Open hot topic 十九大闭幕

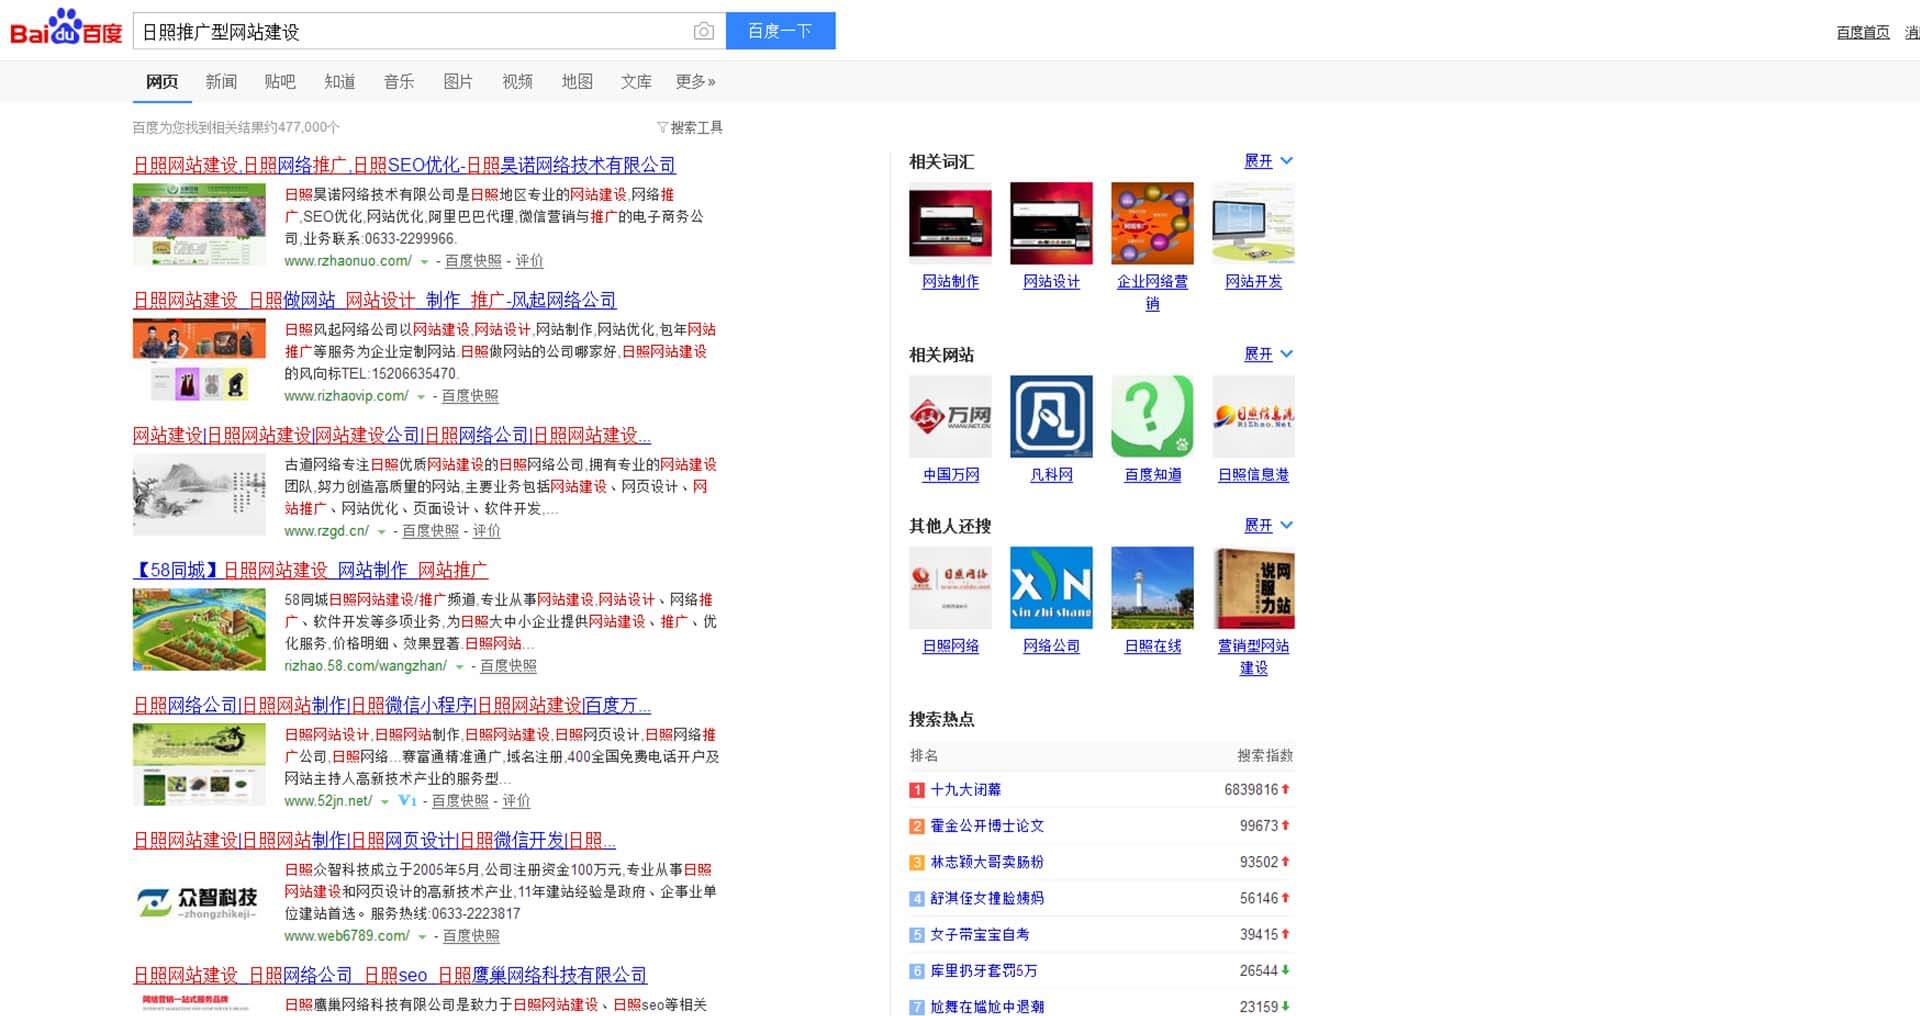[x=965, y=790]
